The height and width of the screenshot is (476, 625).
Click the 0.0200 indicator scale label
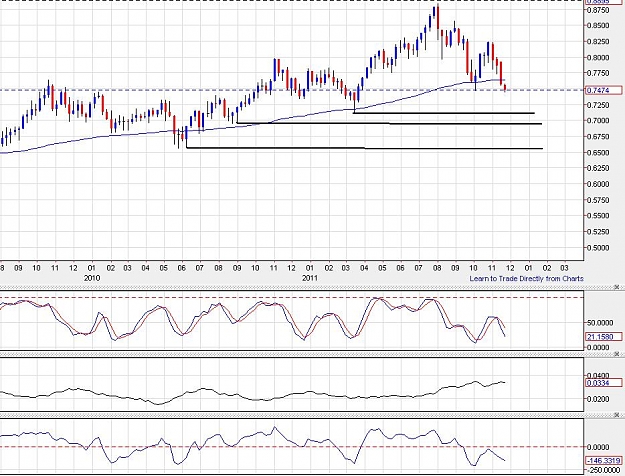[x=599, y=399]
